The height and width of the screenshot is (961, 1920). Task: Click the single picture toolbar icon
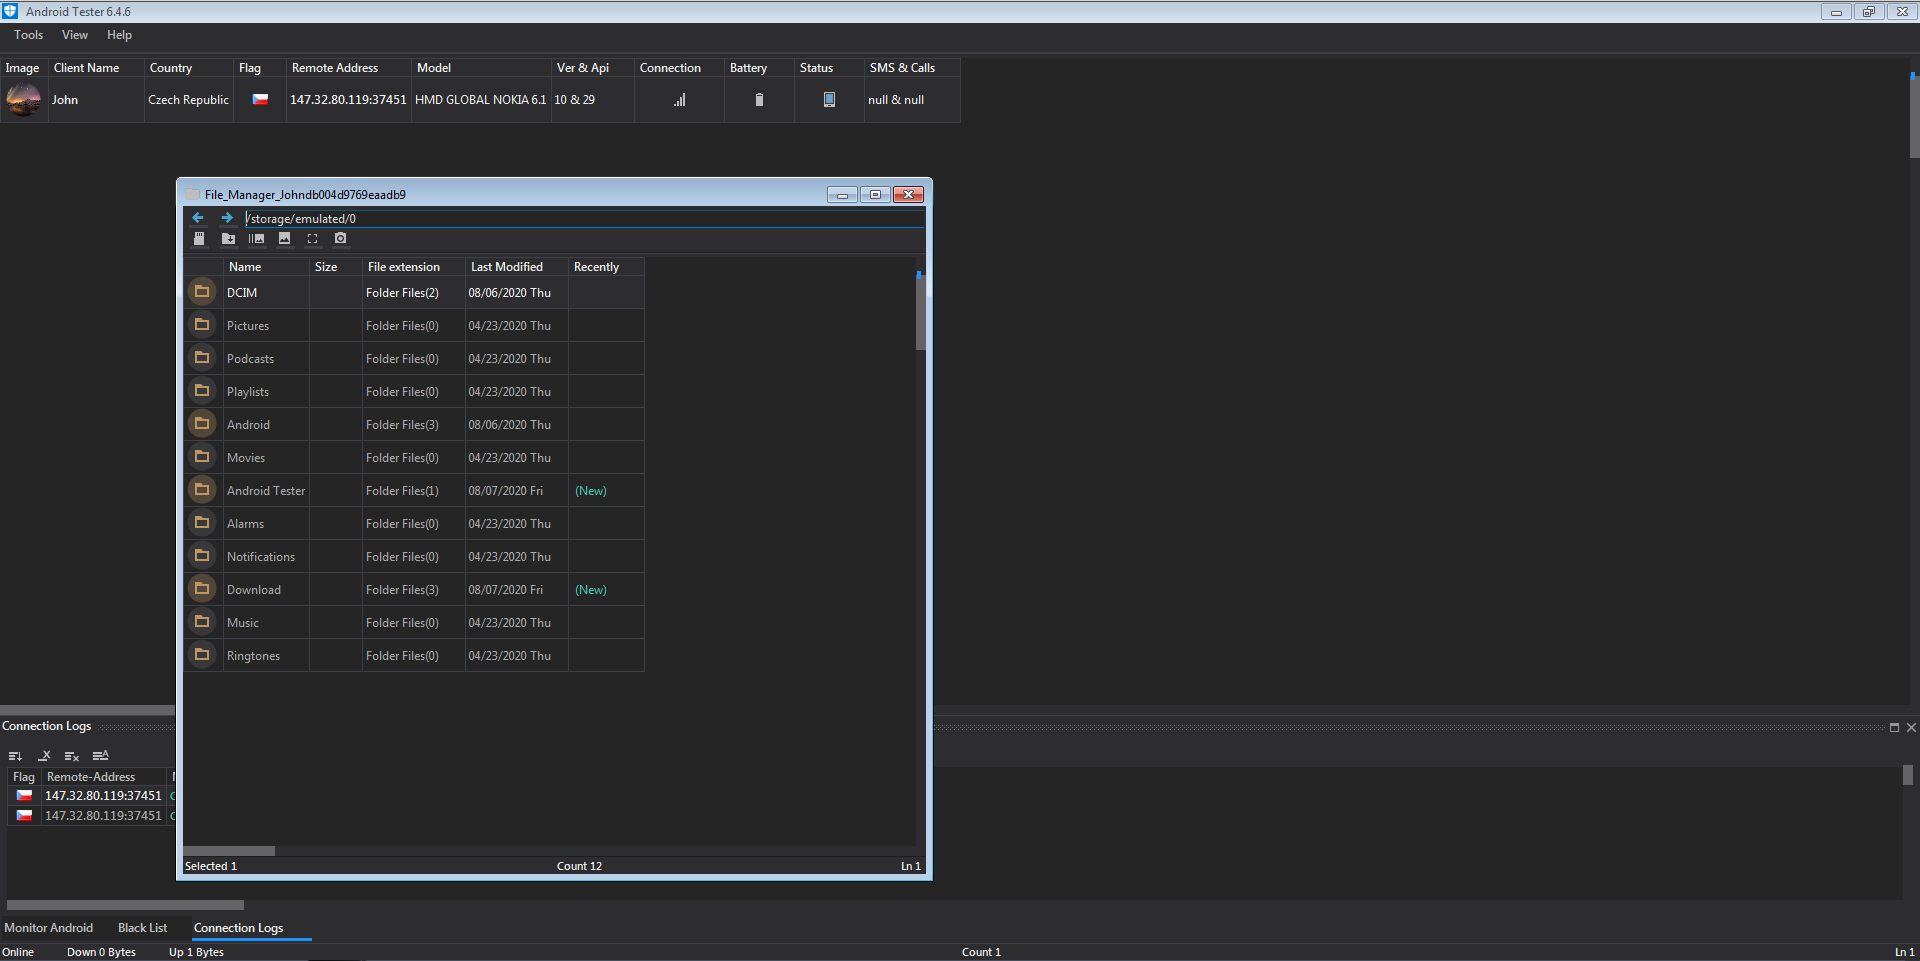[285, 239]
